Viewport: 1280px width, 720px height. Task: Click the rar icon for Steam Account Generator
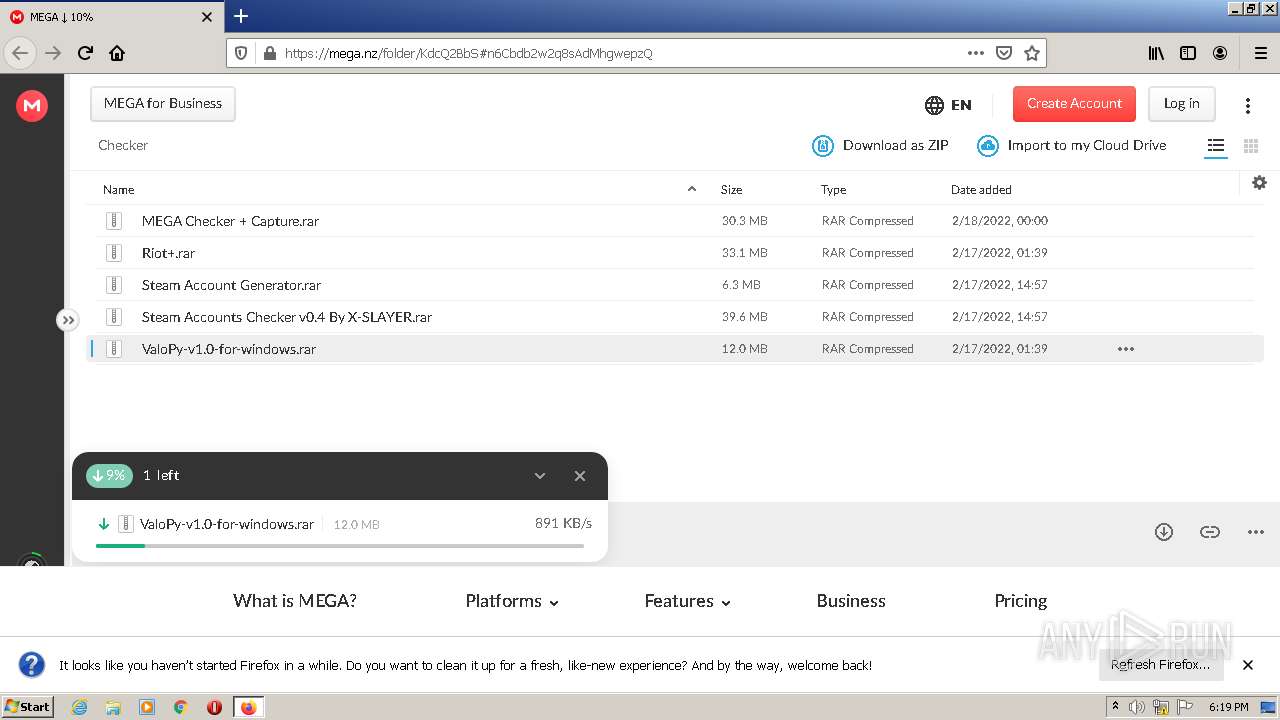pos(114,285)
